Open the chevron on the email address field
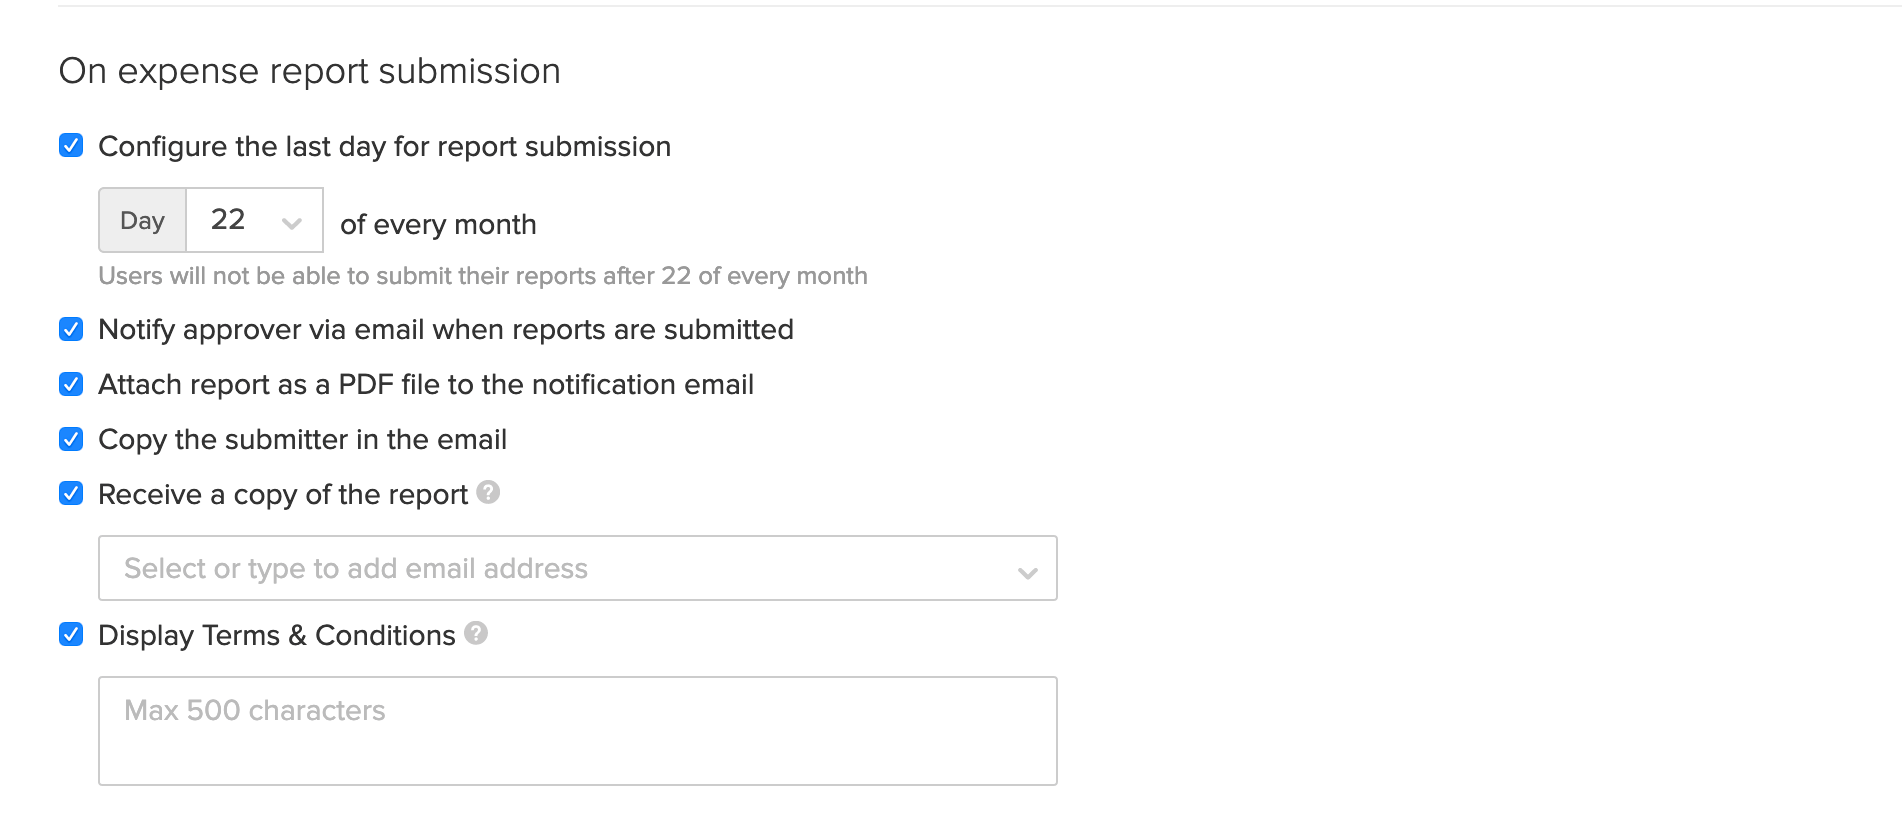Viewport: 1902px width, 824px height. coord(1026,572)
